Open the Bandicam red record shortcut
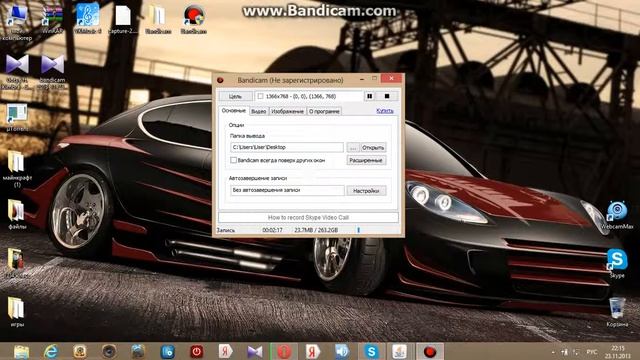Image resolution: width=640 pixels, height=360 pixels. (x=193, y=18)
